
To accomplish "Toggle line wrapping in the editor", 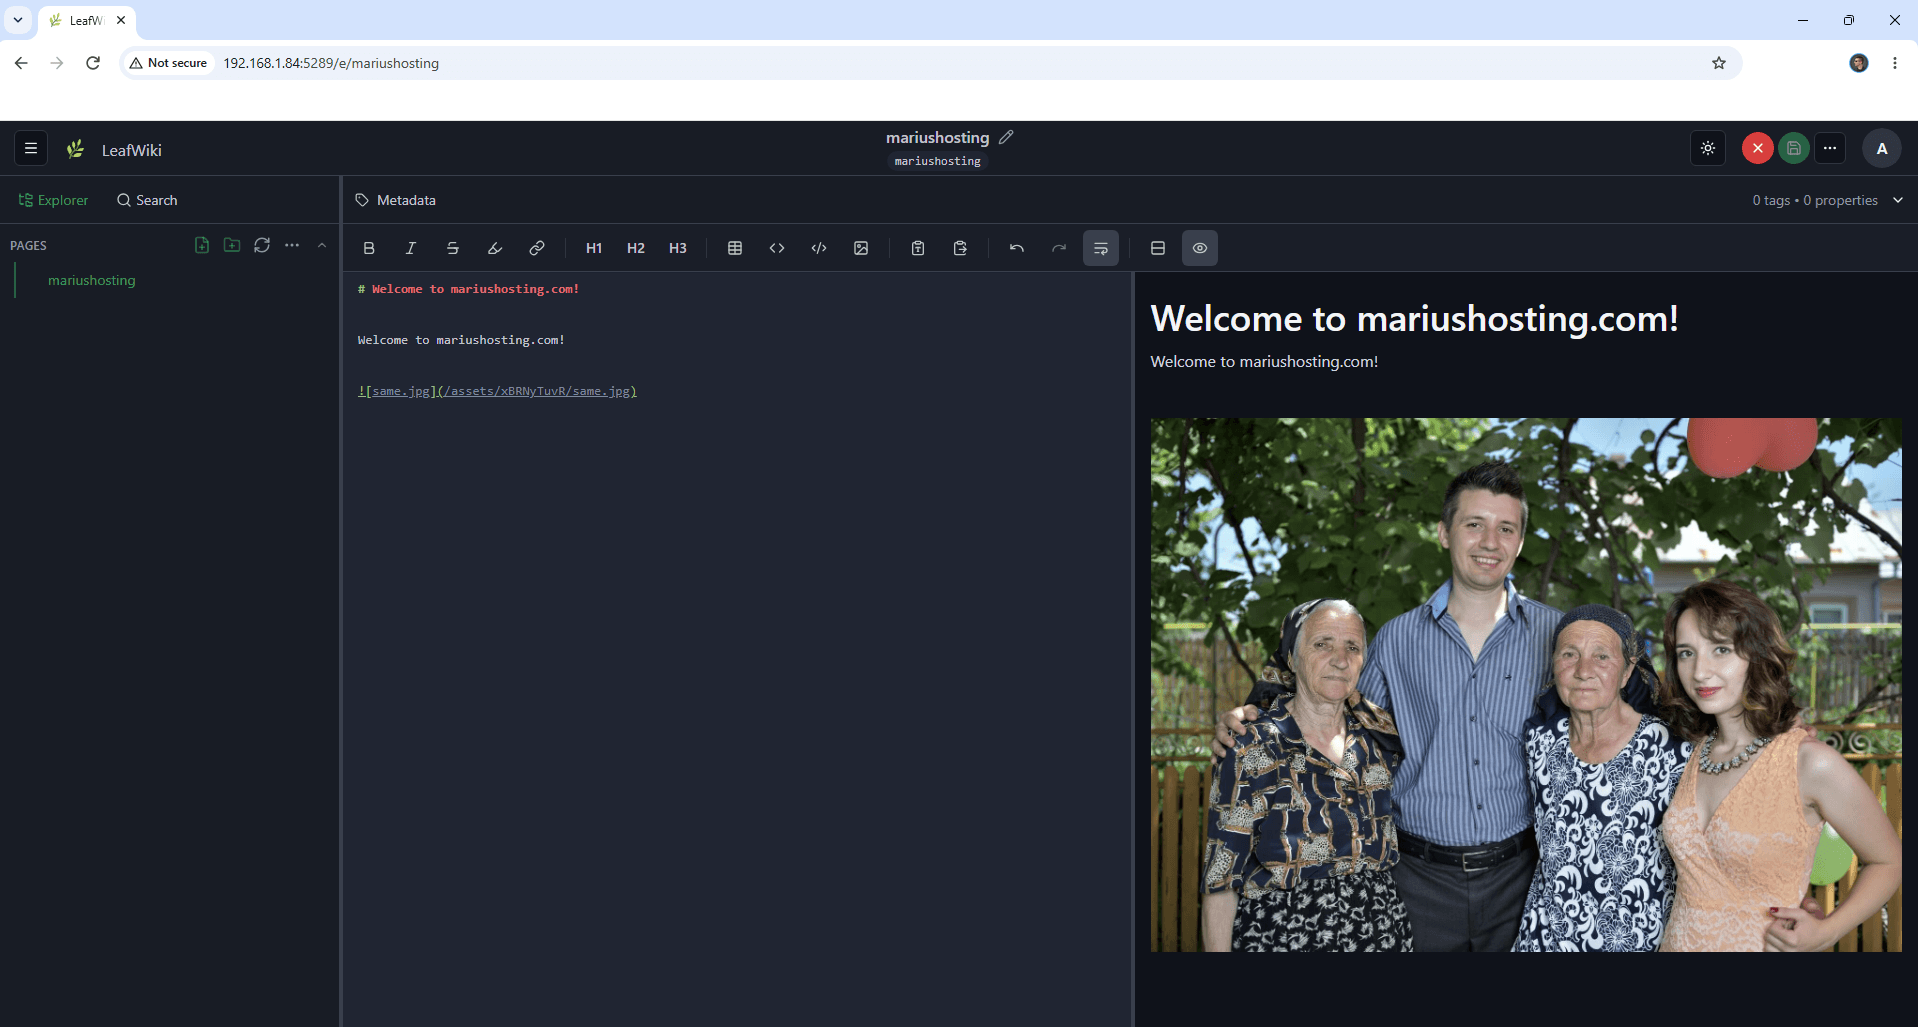I will click(x=1101, y=248).
